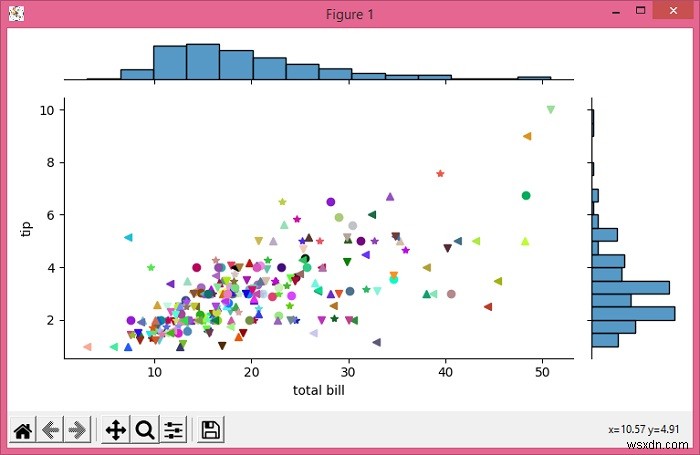Screen dimensions: 700x455
Task: Click the matplotlib window icon in title bar
Action: 16,14
